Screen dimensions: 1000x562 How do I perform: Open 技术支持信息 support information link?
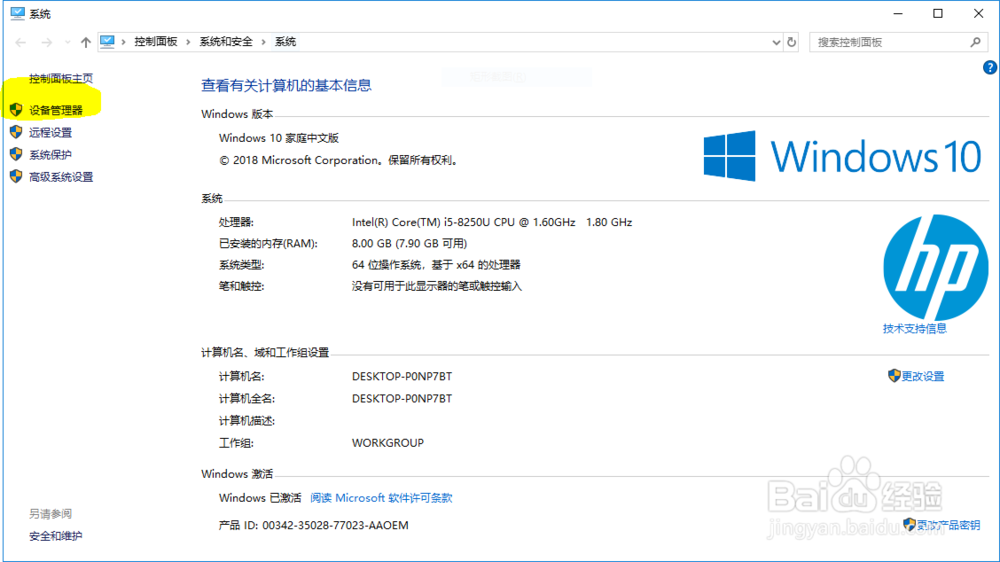pos(915,329)
